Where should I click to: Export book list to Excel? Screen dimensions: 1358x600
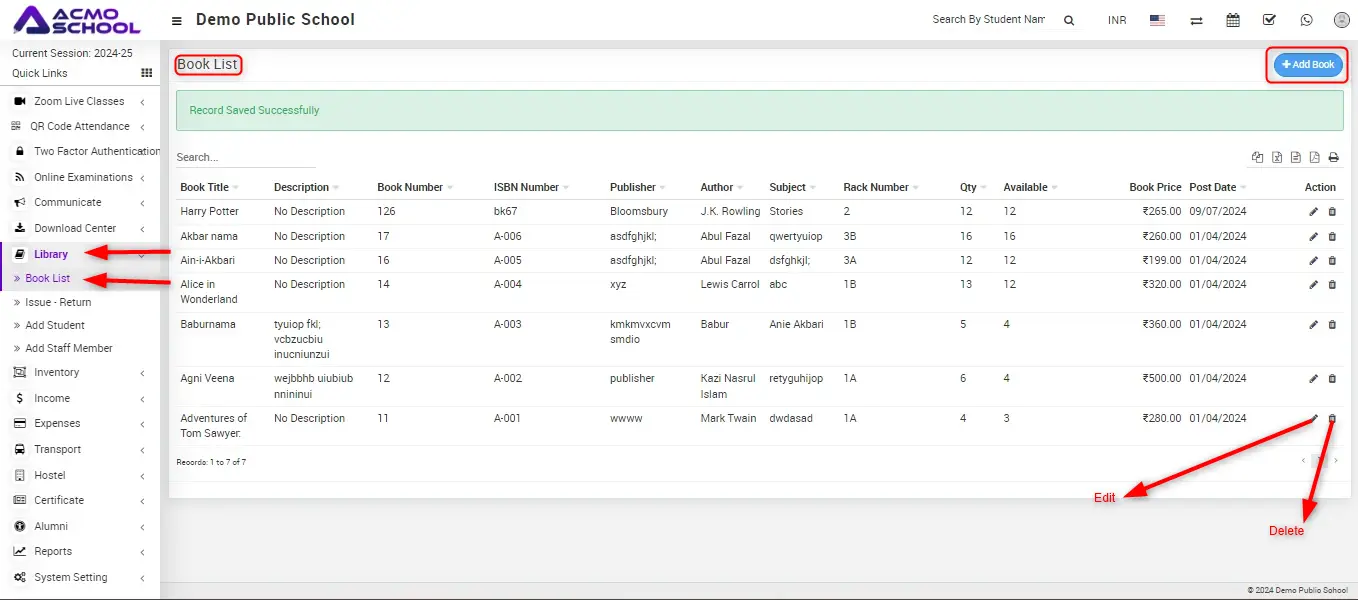[1277, 158]
